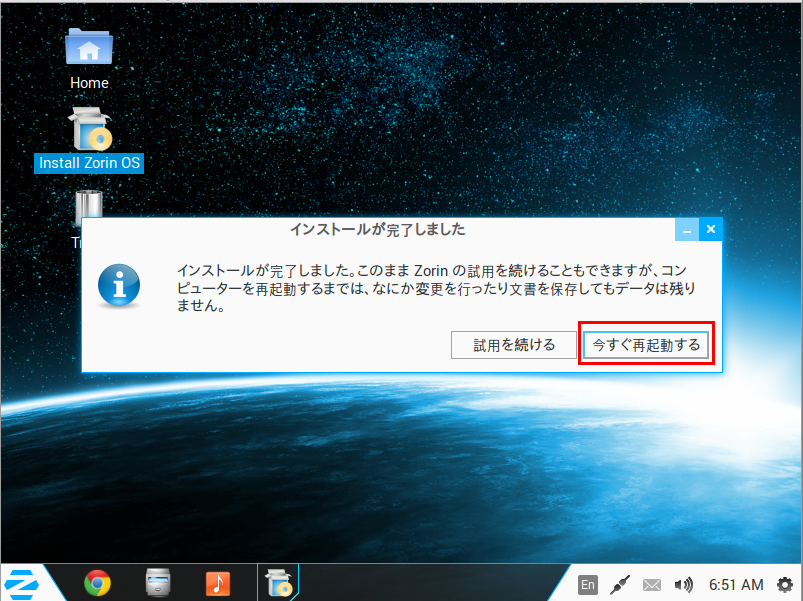
Task: Launch Google Chrome from the taskbar
Action: coord(97,583)
